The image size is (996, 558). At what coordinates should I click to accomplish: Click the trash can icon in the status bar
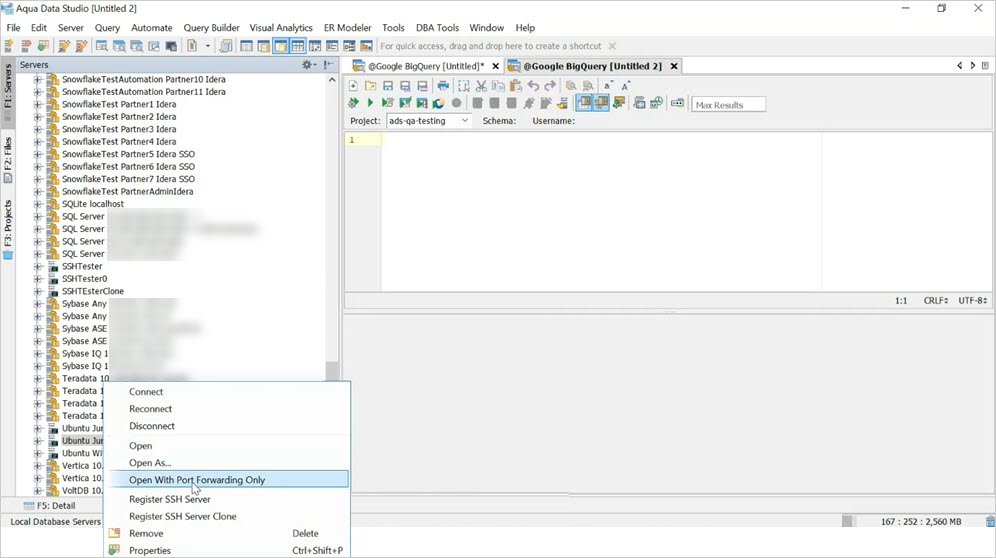click(x=990, y=521)
